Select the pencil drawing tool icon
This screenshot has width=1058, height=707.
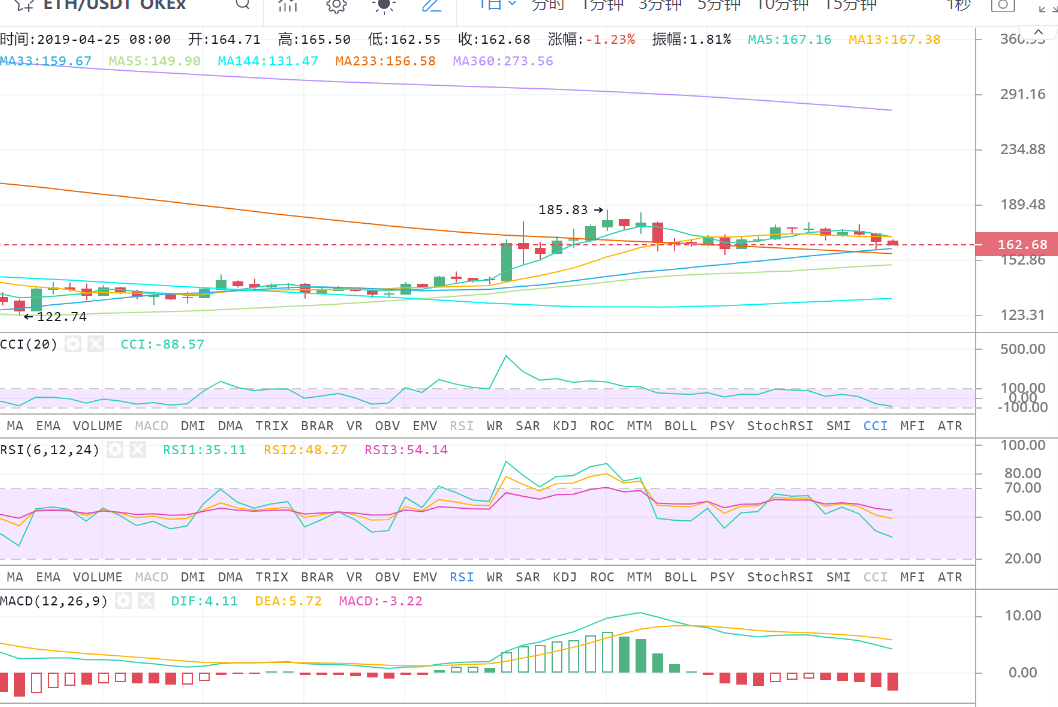coord(432,5)
